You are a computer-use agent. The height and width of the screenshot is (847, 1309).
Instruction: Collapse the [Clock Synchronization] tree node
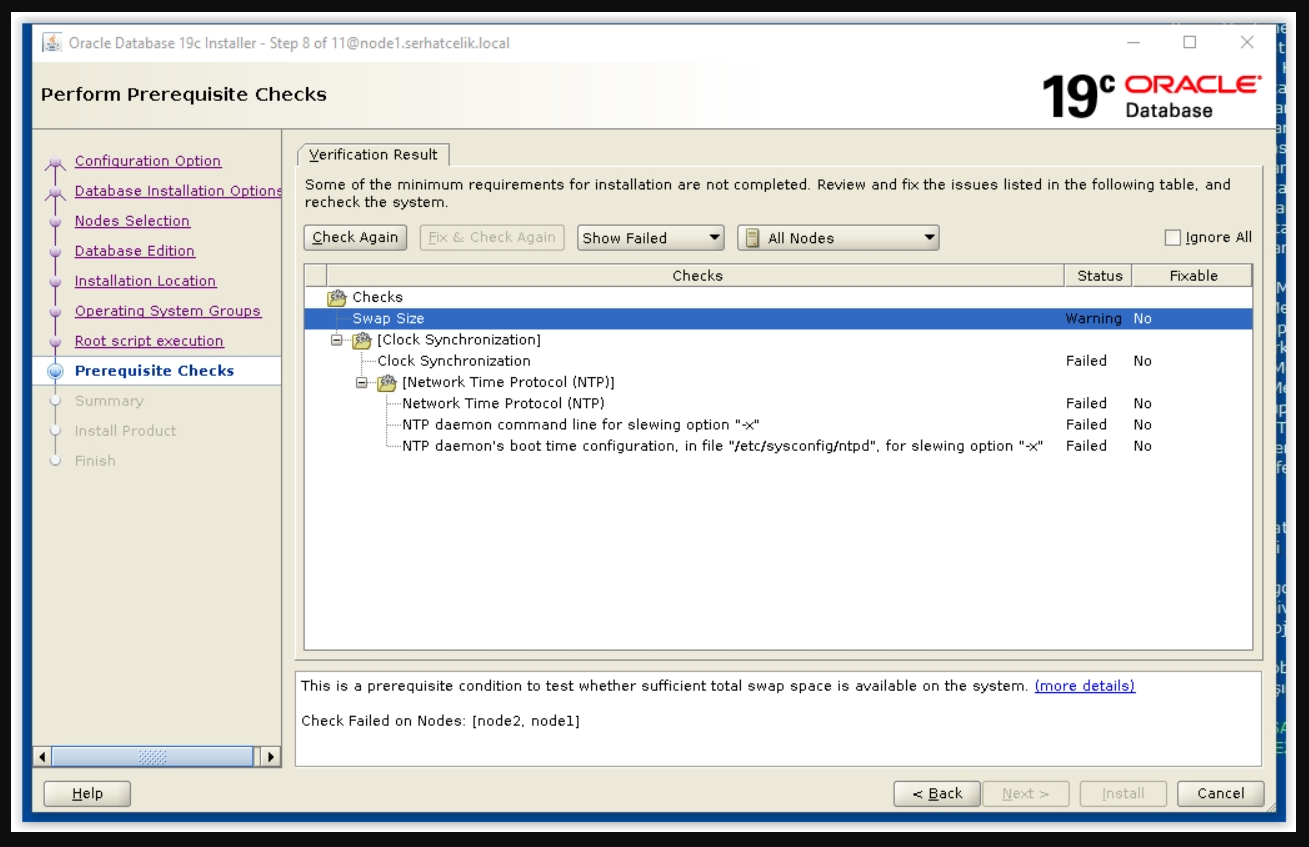coord(337,340)
